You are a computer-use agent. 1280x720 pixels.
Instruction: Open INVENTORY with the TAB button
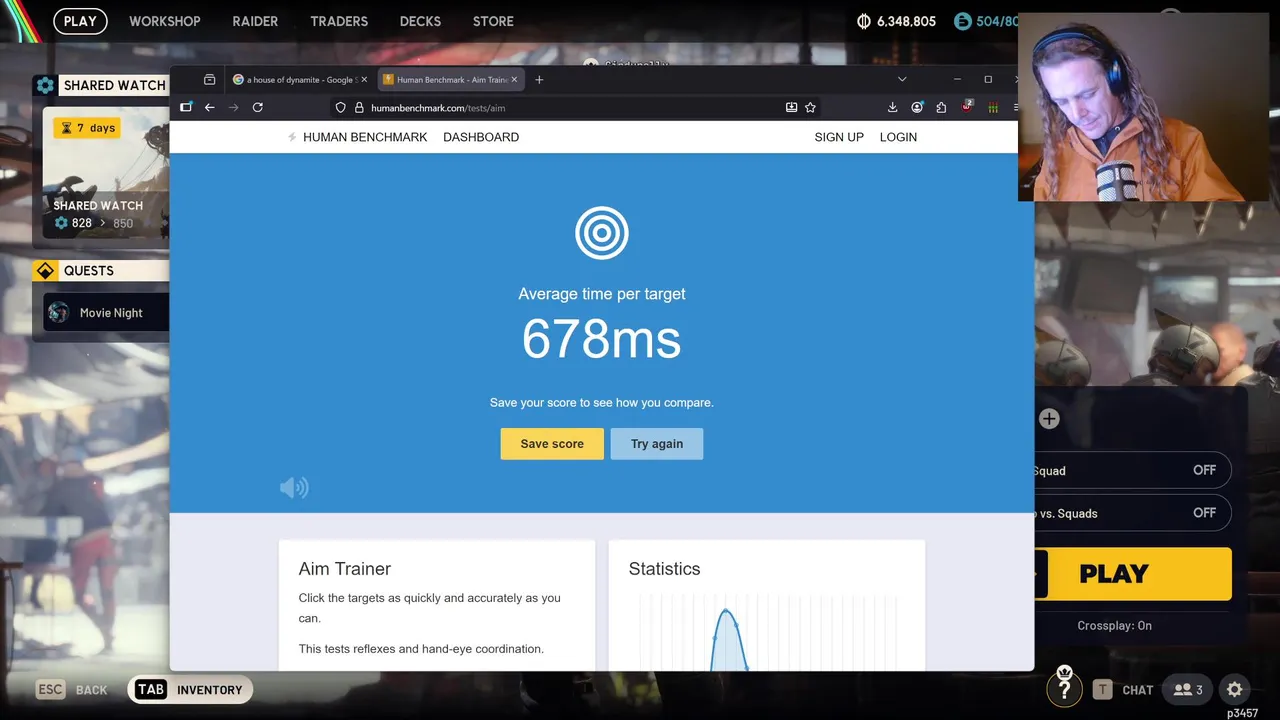[x=190, y=689]
